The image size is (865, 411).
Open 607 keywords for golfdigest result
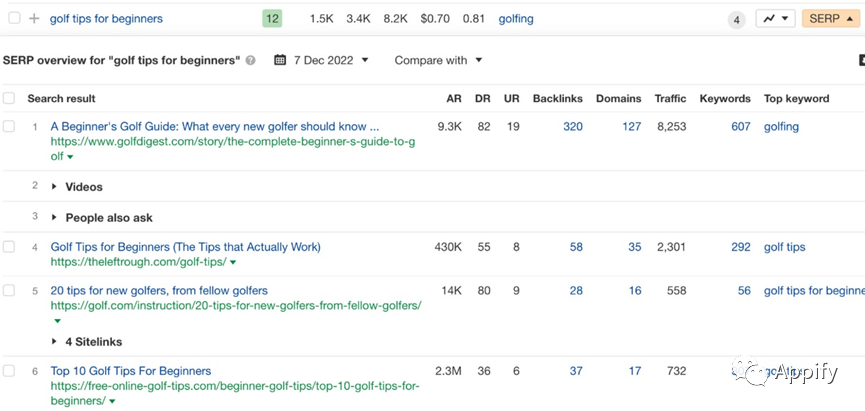pos(741,126)
